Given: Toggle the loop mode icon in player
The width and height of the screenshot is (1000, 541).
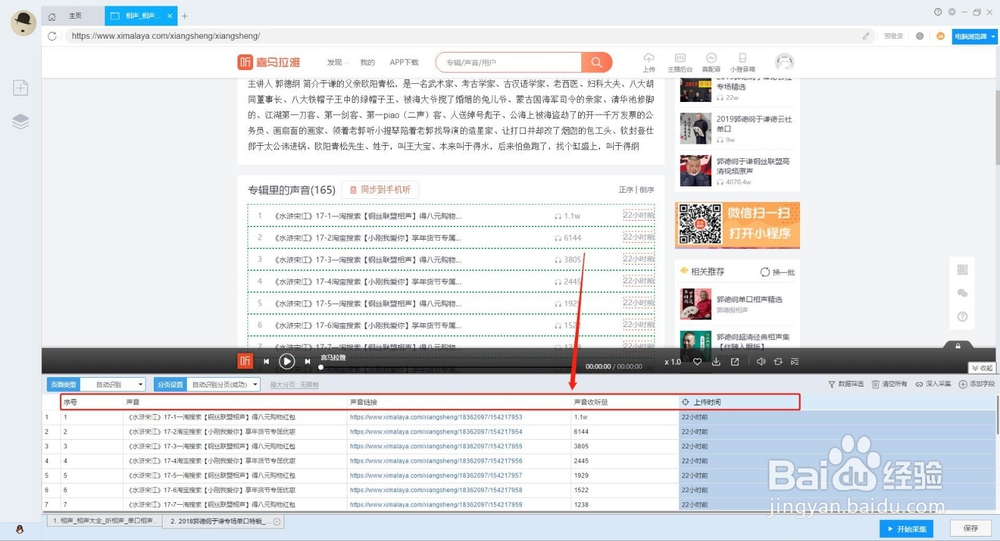Looking at the screenshot, I should tap(778, 362).
